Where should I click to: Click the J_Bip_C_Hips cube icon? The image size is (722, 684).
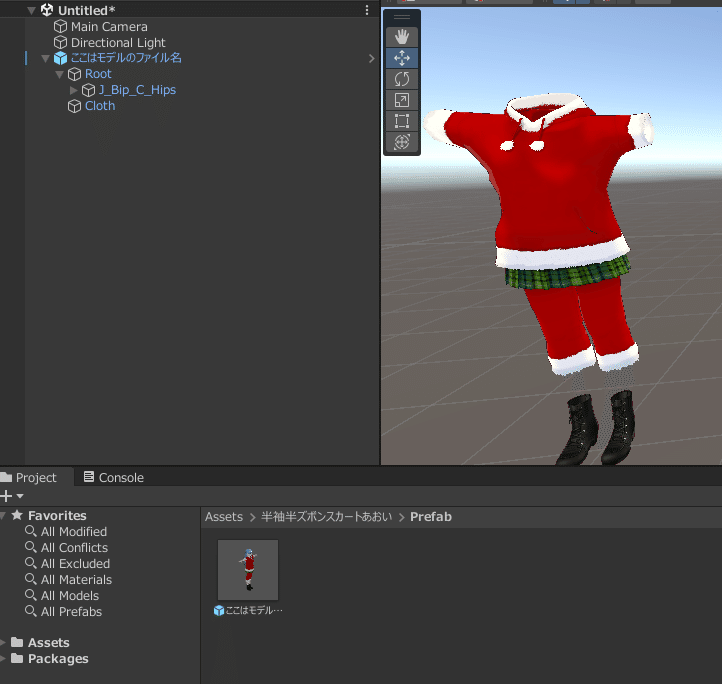tap(88, 90)
